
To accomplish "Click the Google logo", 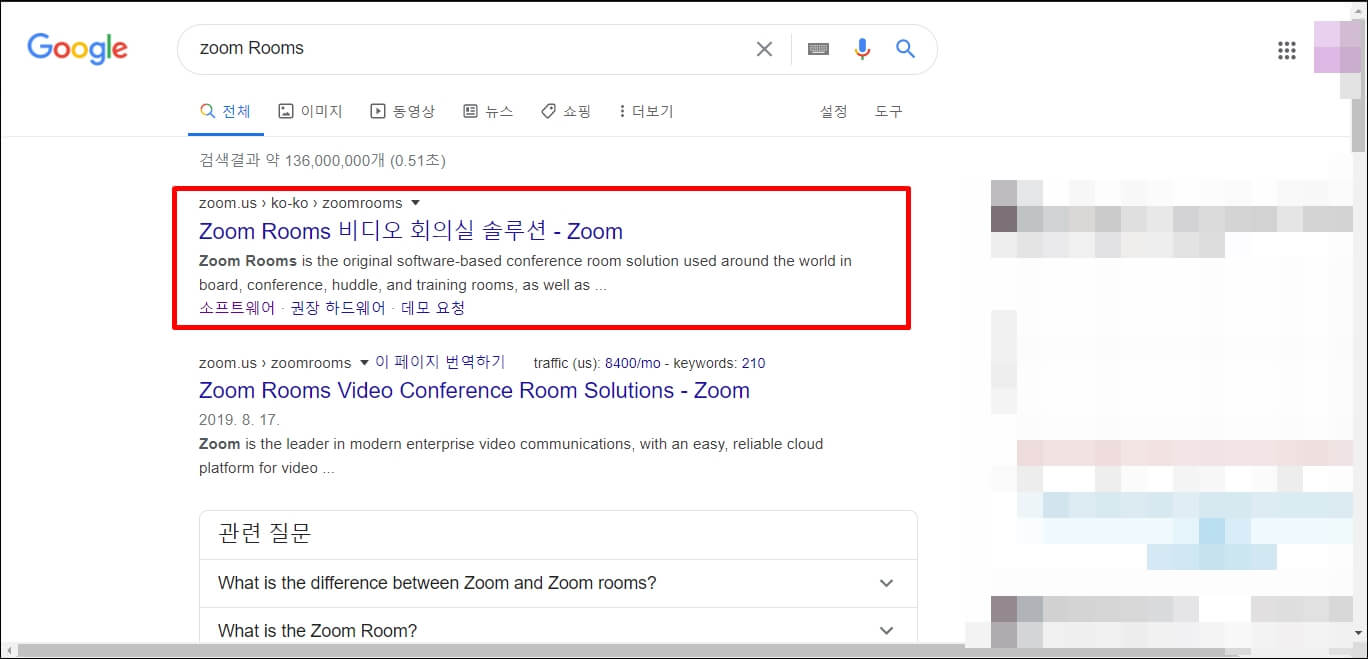I will (77, 49).
